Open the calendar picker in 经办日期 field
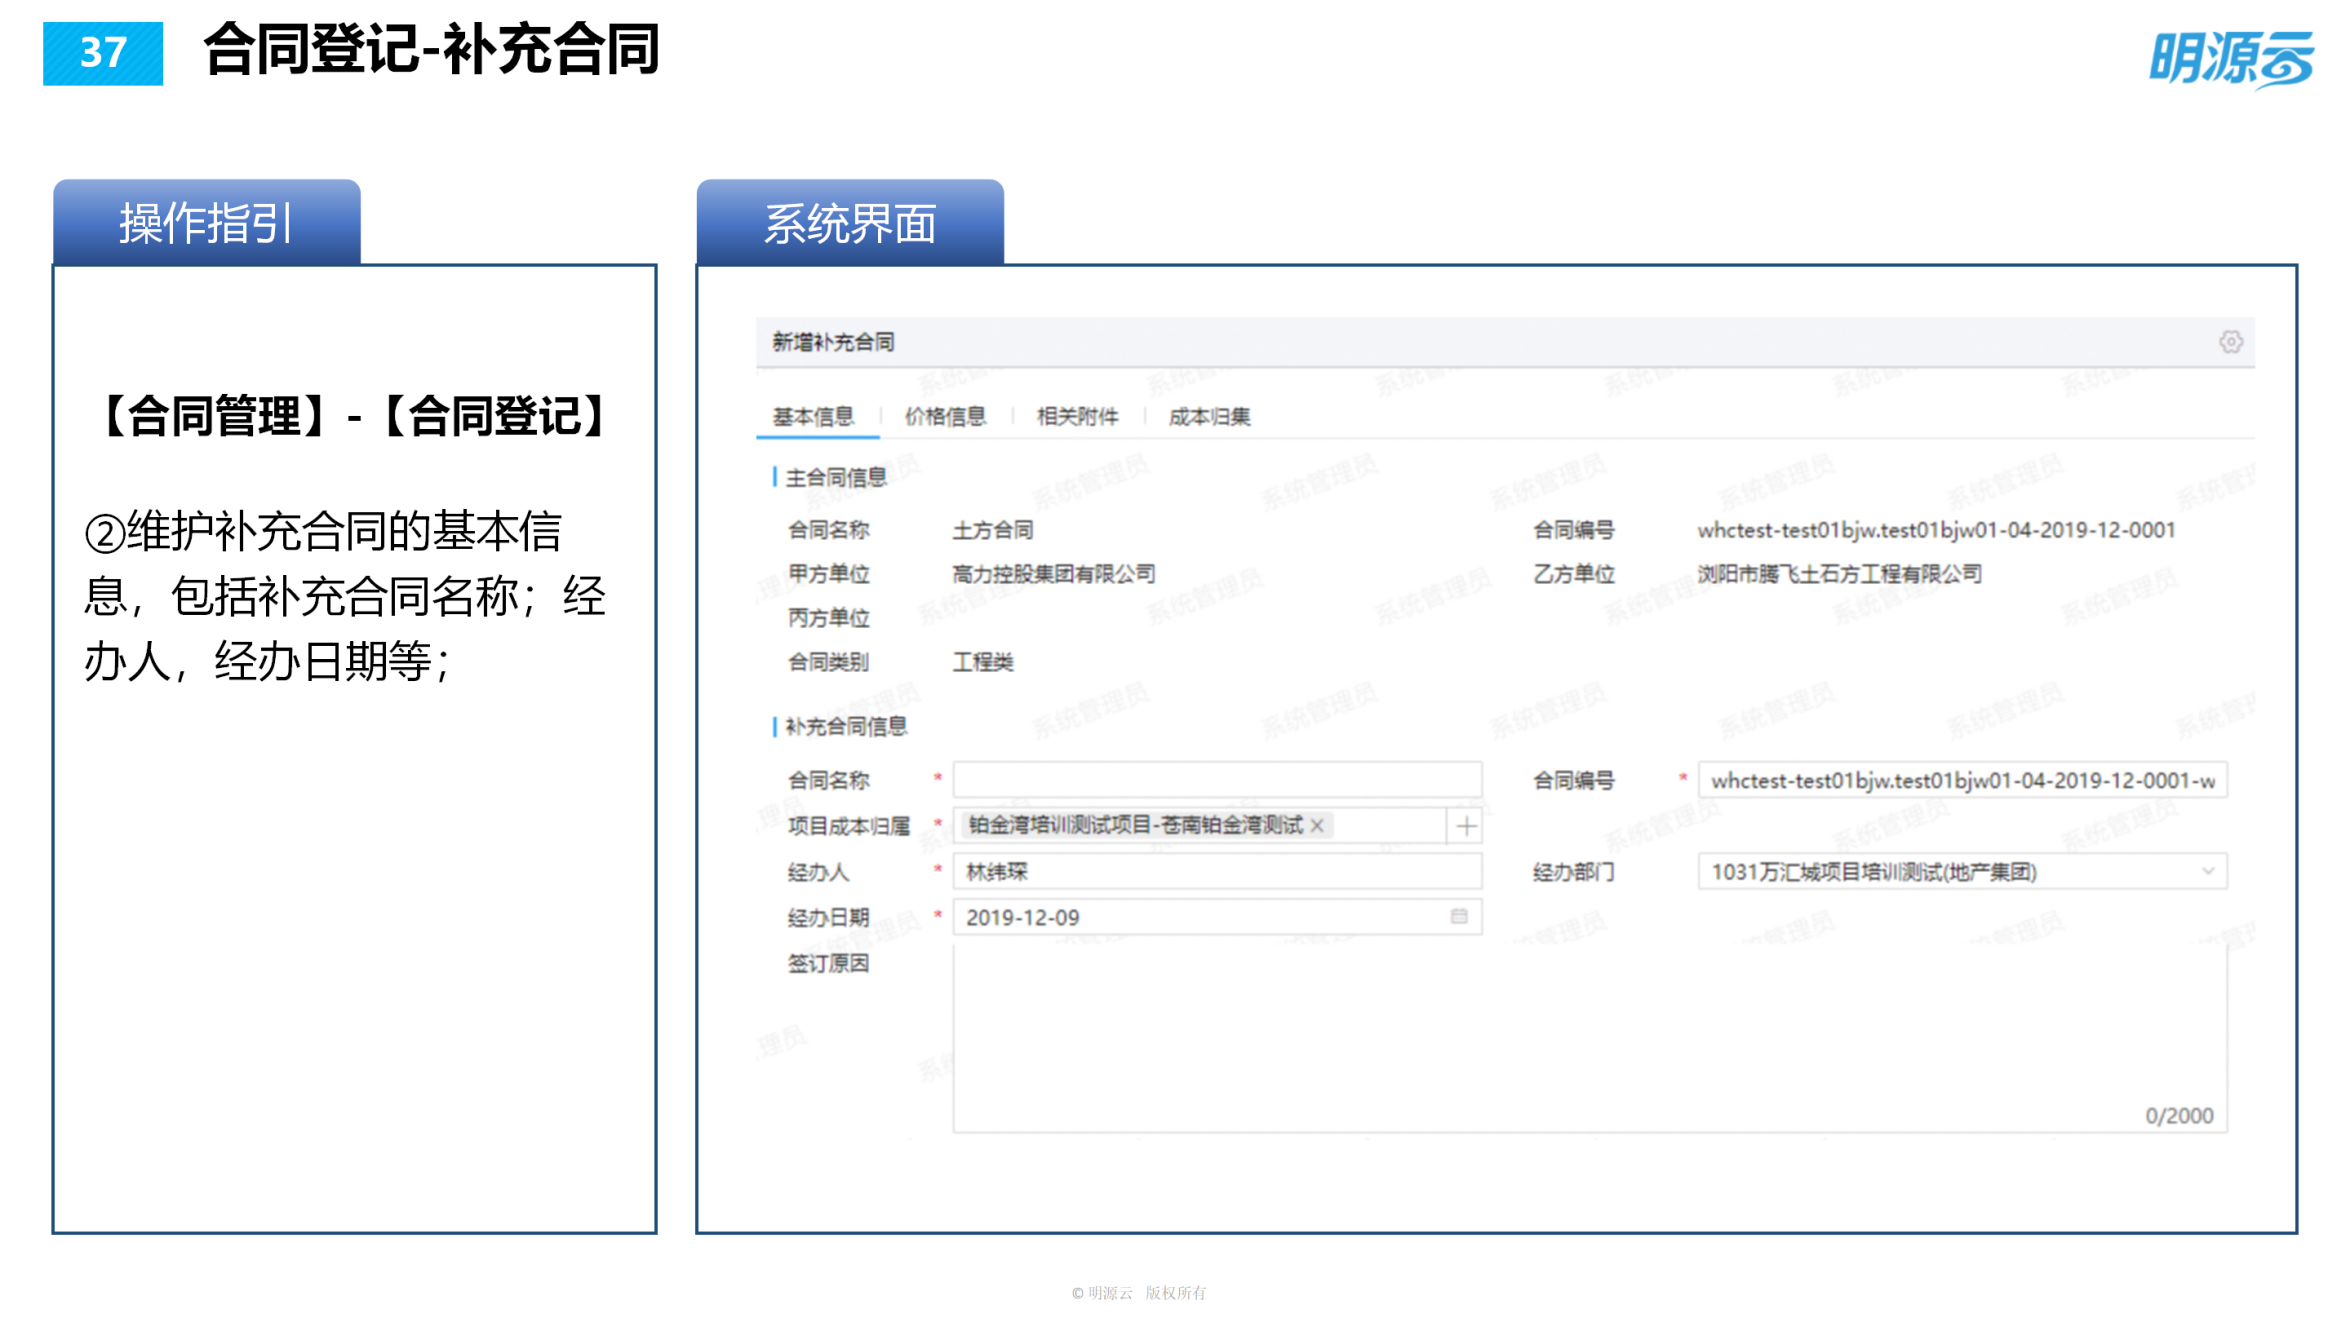The width and height of the screenshot is (2350, 1318). pyautogui.click(x=1459, y=915)
